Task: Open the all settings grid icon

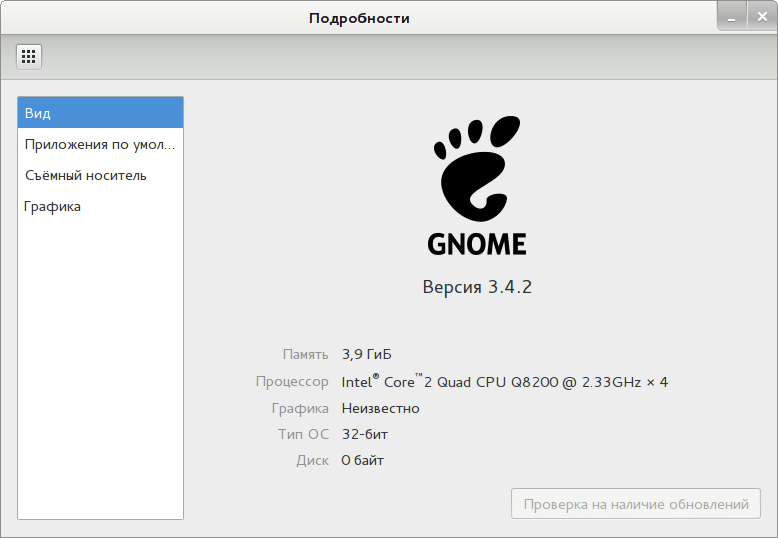Action: coord(29,57)
